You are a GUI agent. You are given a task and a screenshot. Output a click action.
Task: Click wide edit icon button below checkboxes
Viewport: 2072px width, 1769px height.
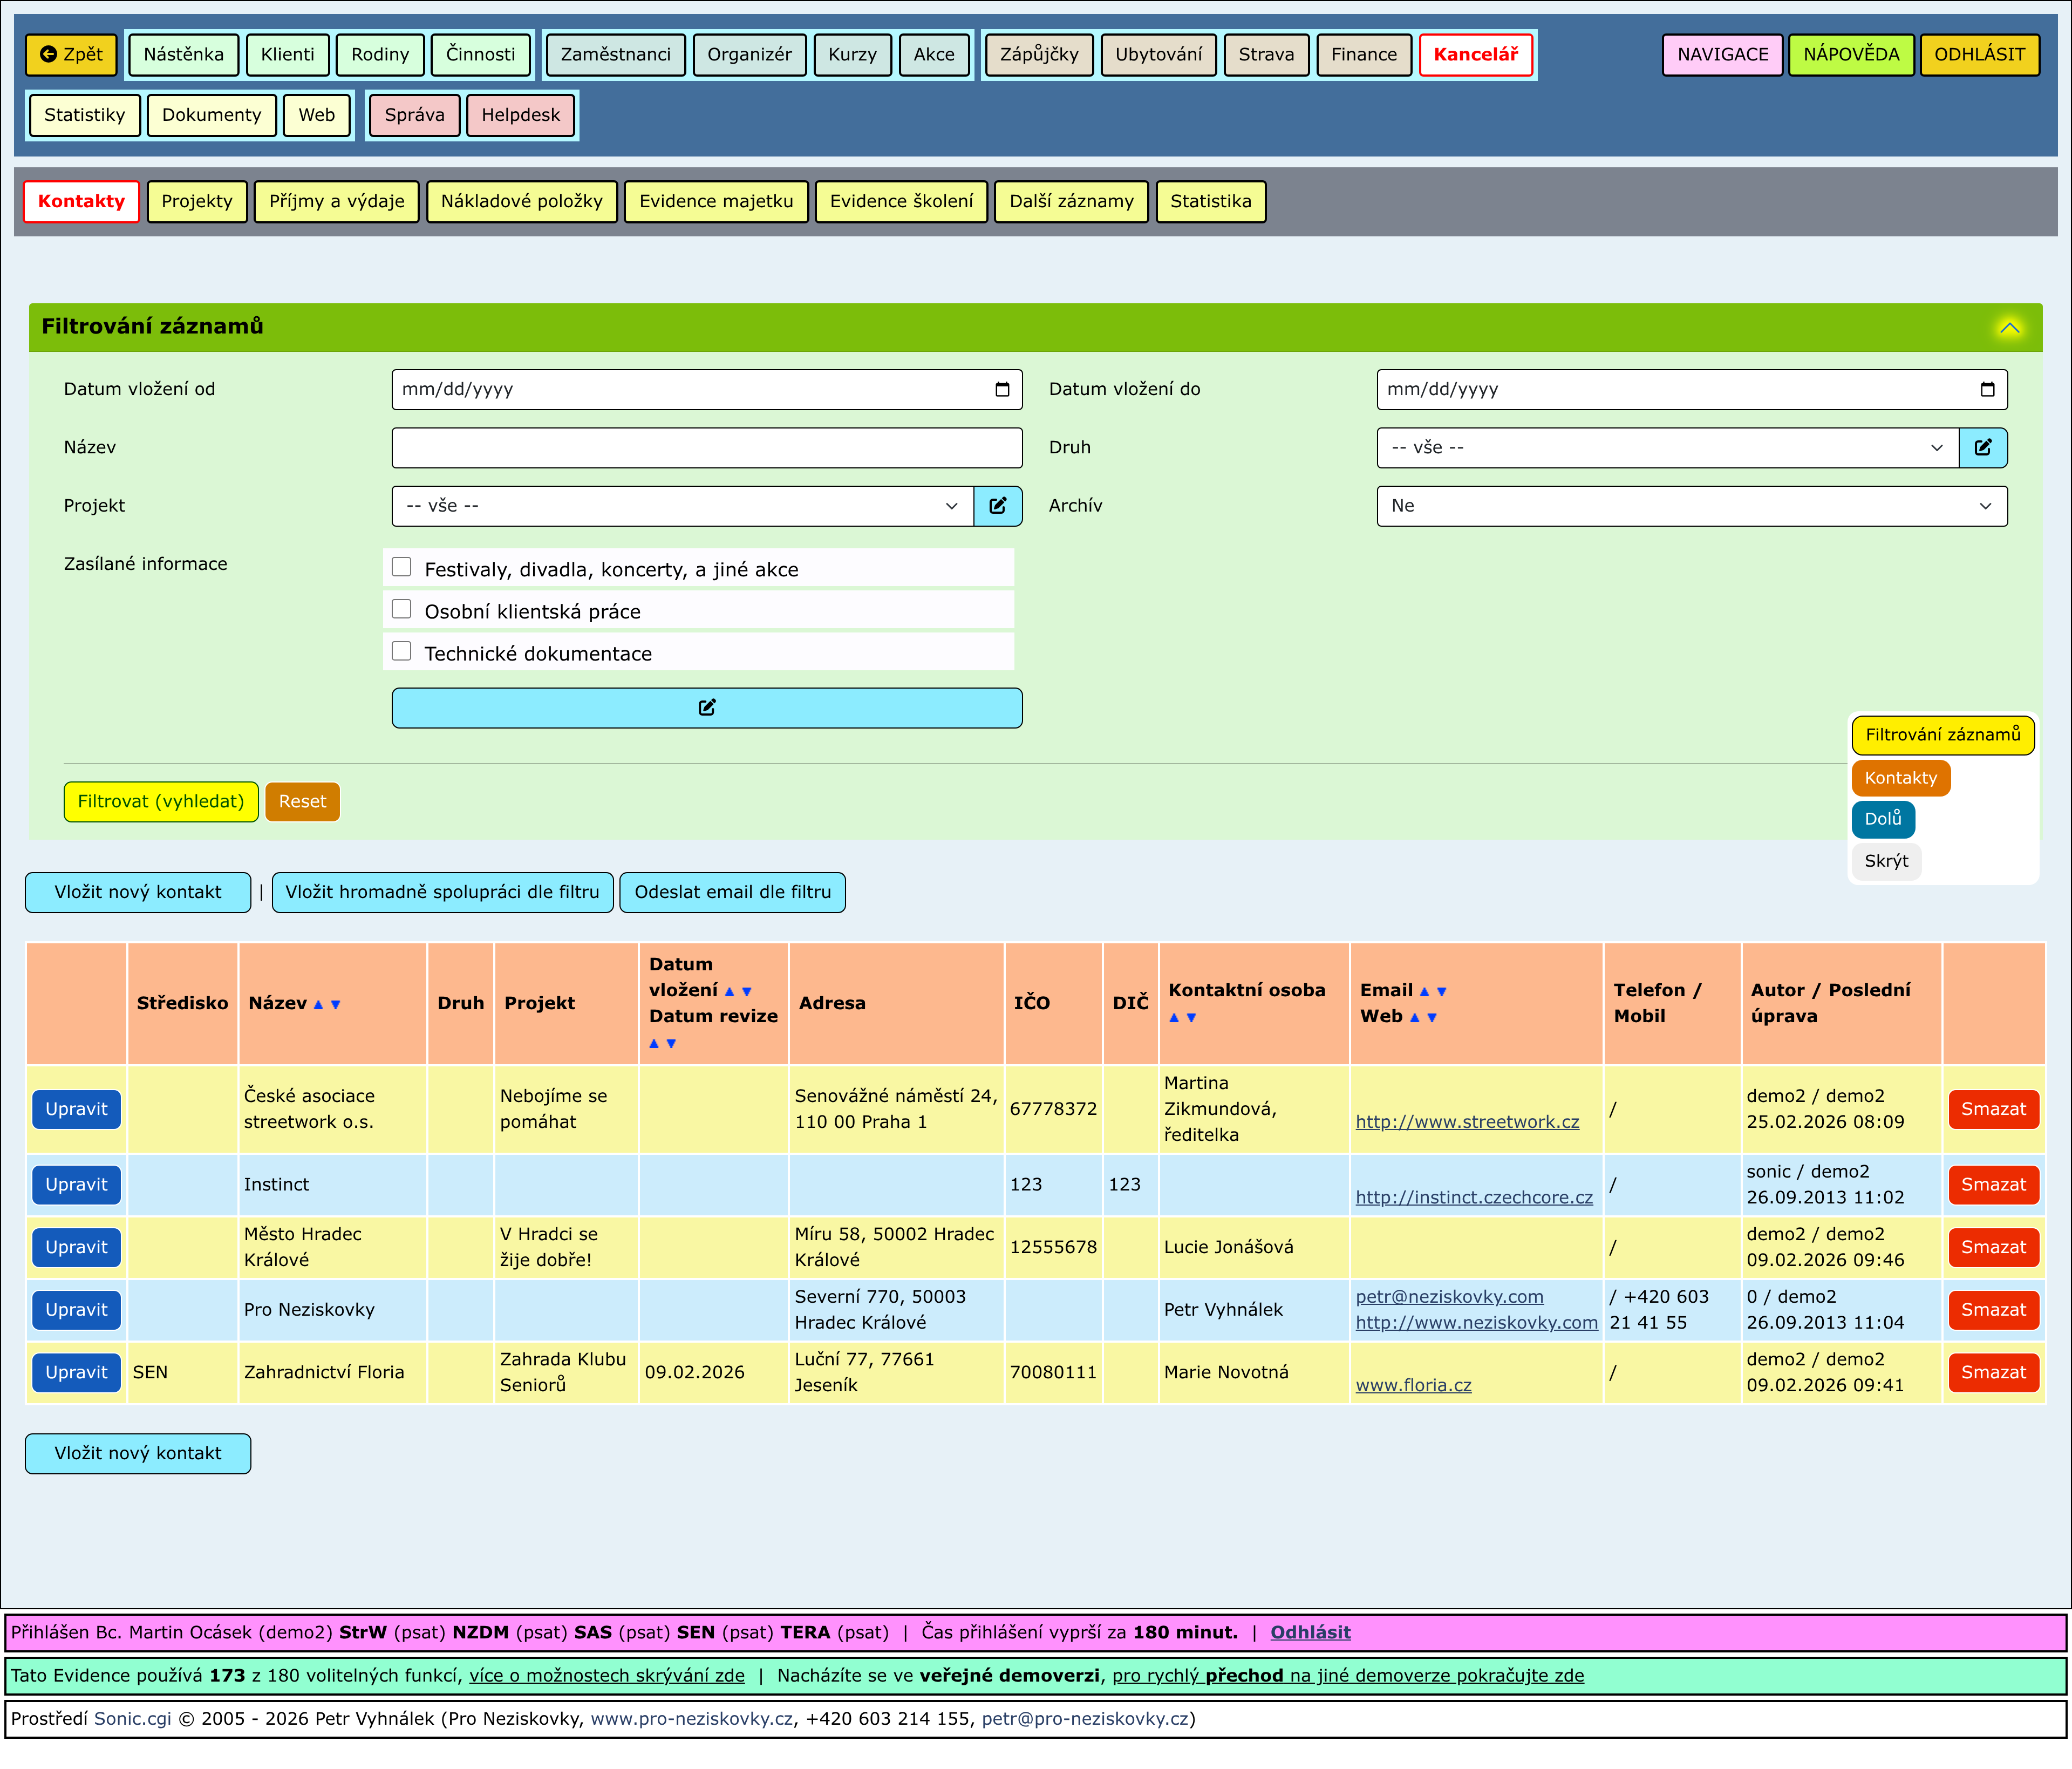[706, 708]
